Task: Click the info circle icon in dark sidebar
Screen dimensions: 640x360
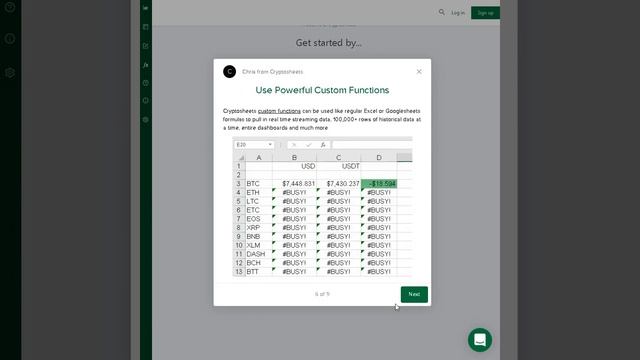Action: (10, 39)
